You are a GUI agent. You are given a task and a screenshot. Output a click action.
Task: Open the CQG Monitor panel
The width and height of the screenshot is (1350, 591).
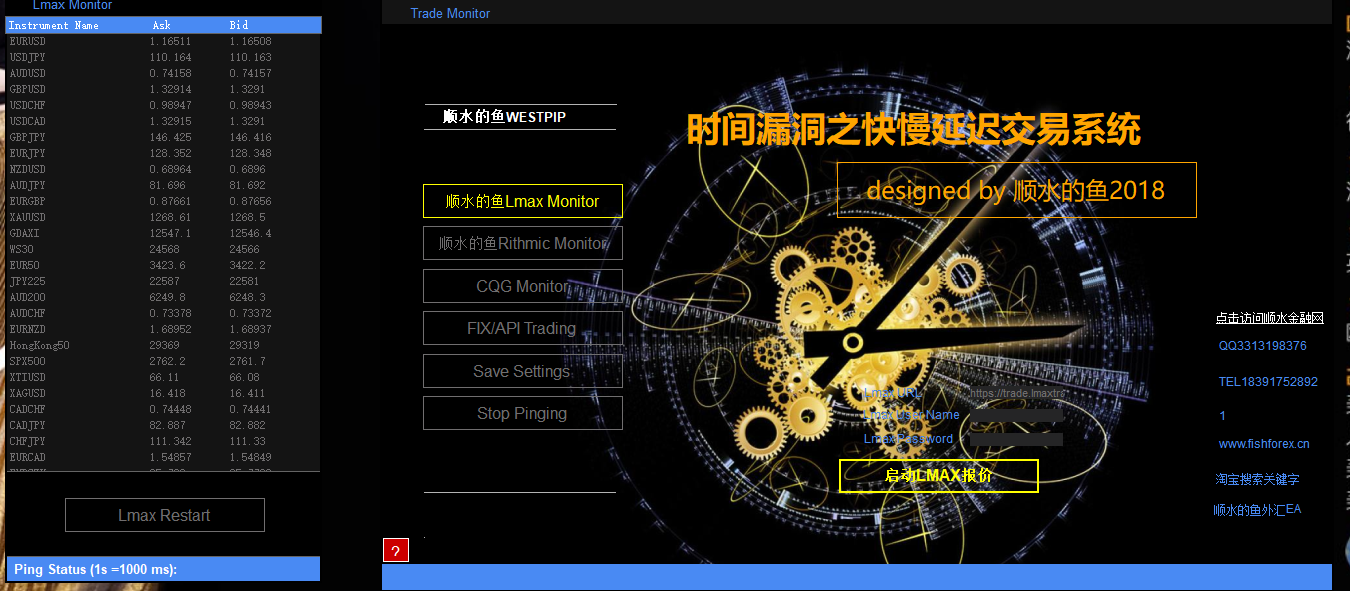[522, 286]
